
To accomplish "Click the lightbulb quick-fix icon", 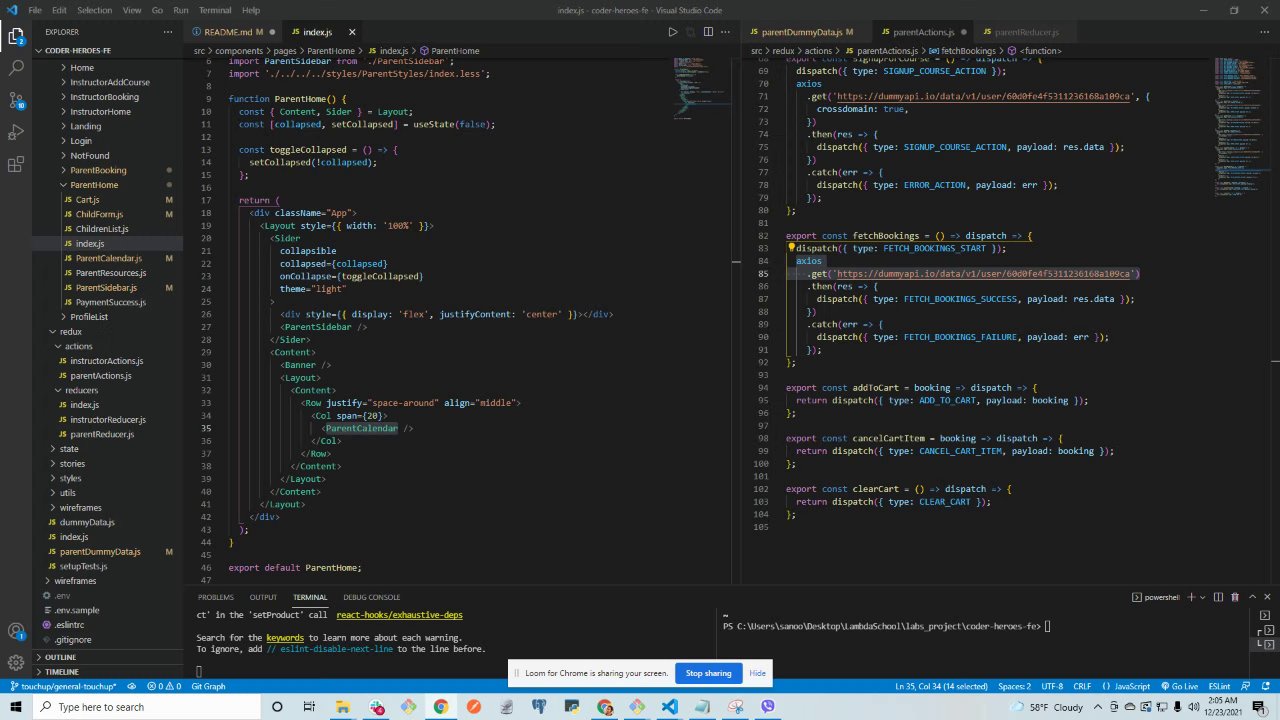I will 791,248.
